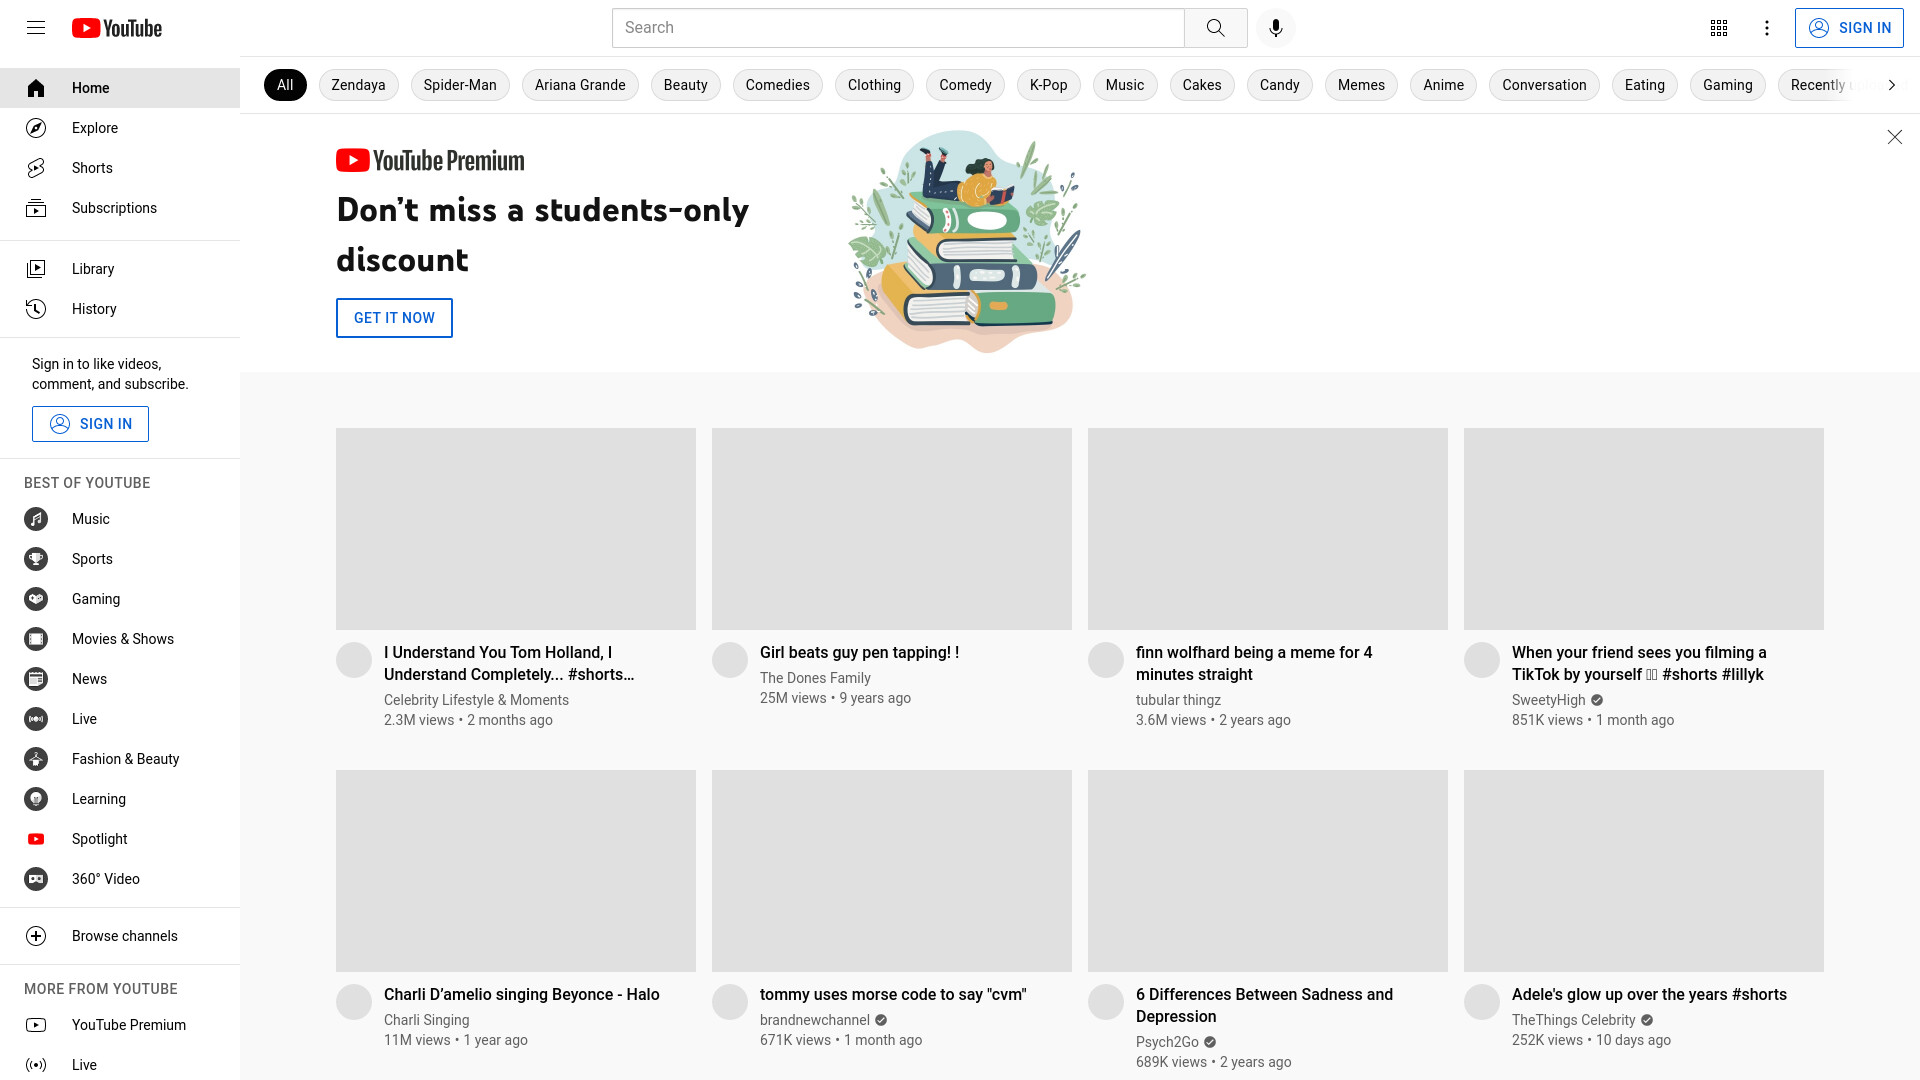Open Movies & Shows in sidebar

pyautogui.click(x=120, y=639)
